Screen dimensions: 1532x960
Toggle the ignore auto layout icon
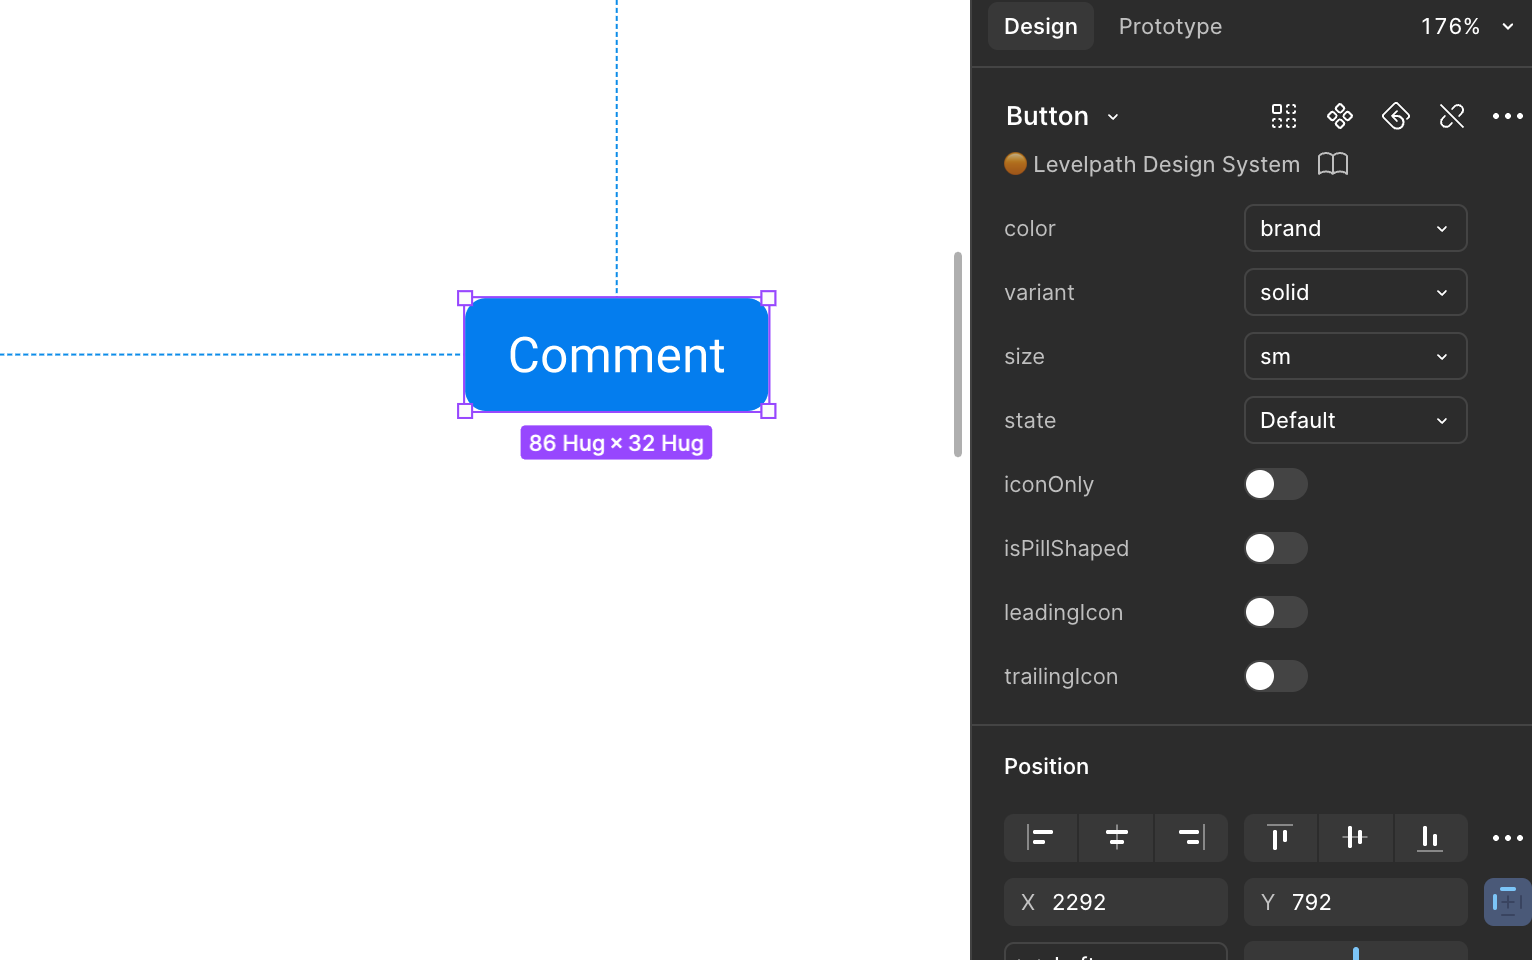pos(1508,902)
